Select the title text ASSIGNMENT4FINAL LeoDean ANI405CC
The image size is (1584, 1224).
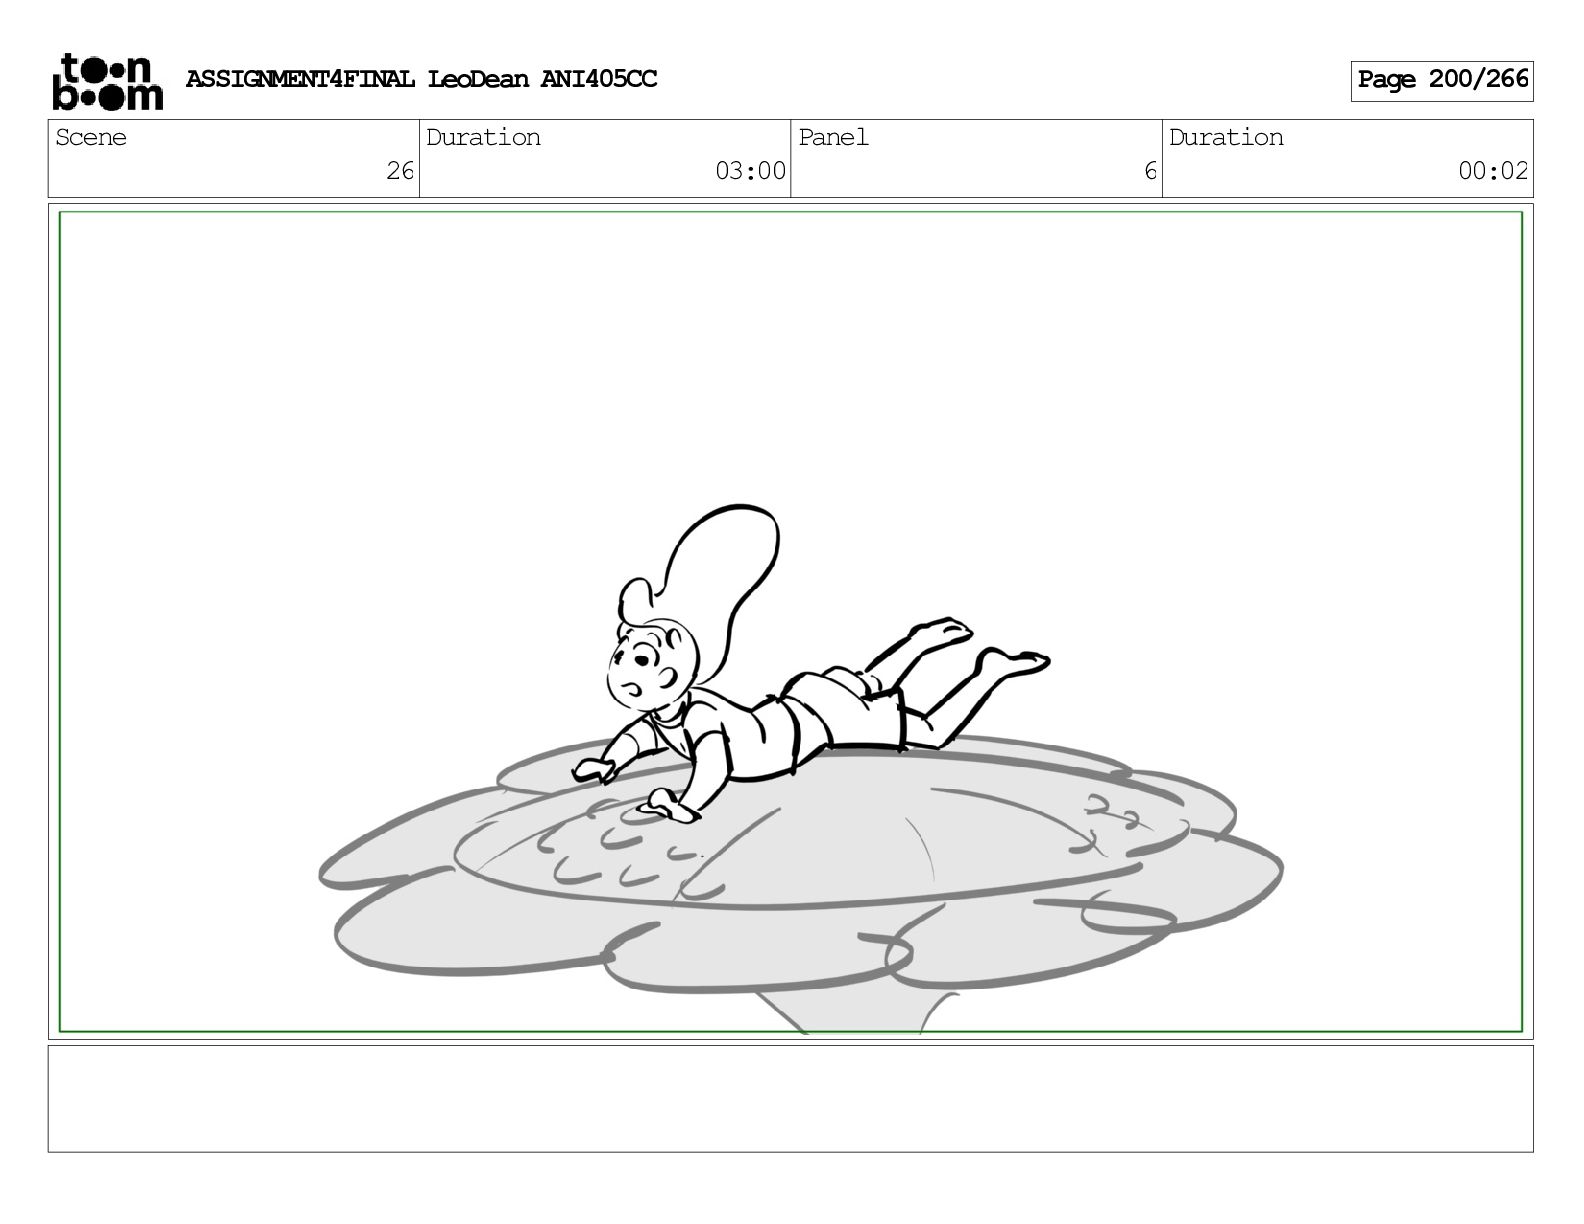click(x=421, y=80)
